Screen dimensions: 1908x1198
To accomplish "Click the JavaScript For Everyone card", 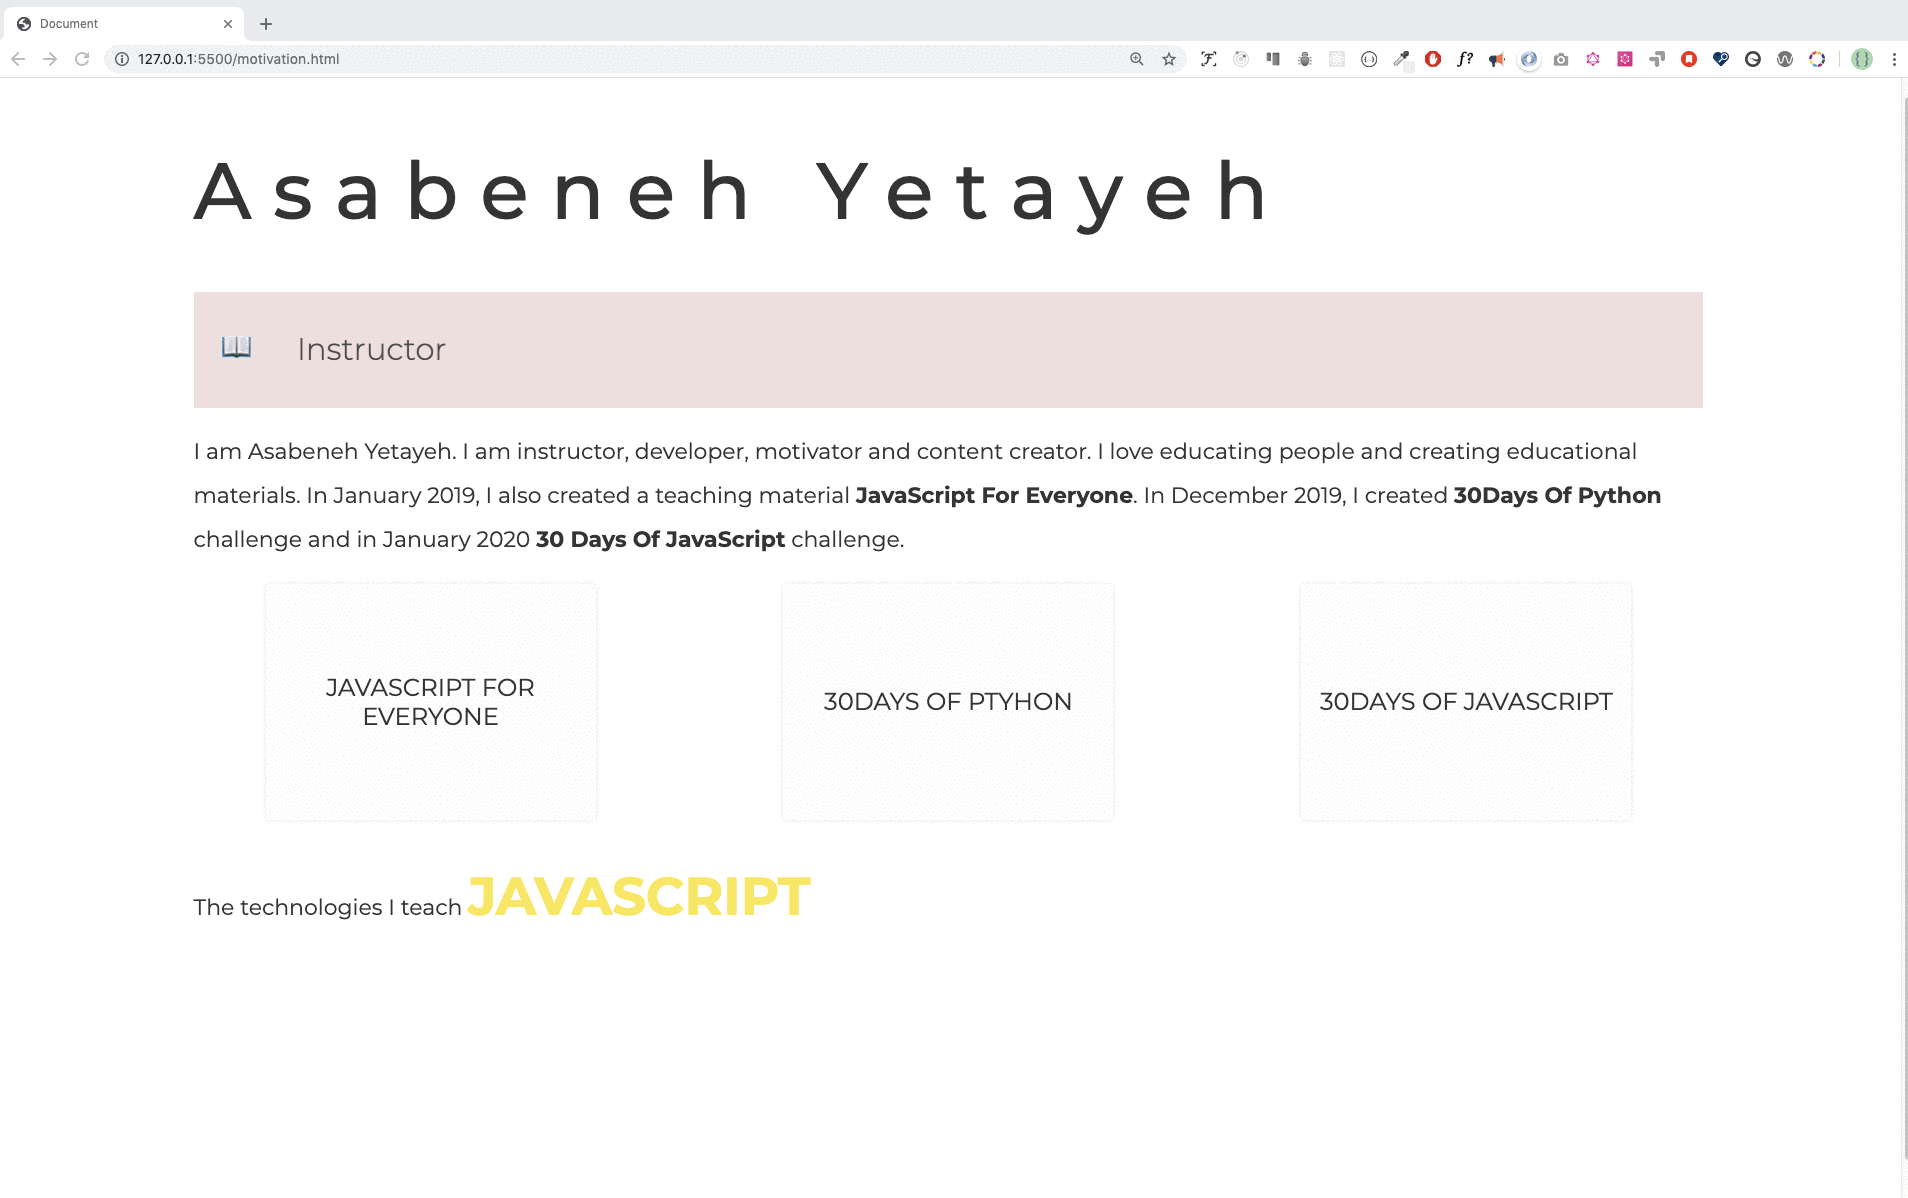I will tap(431, 702).
